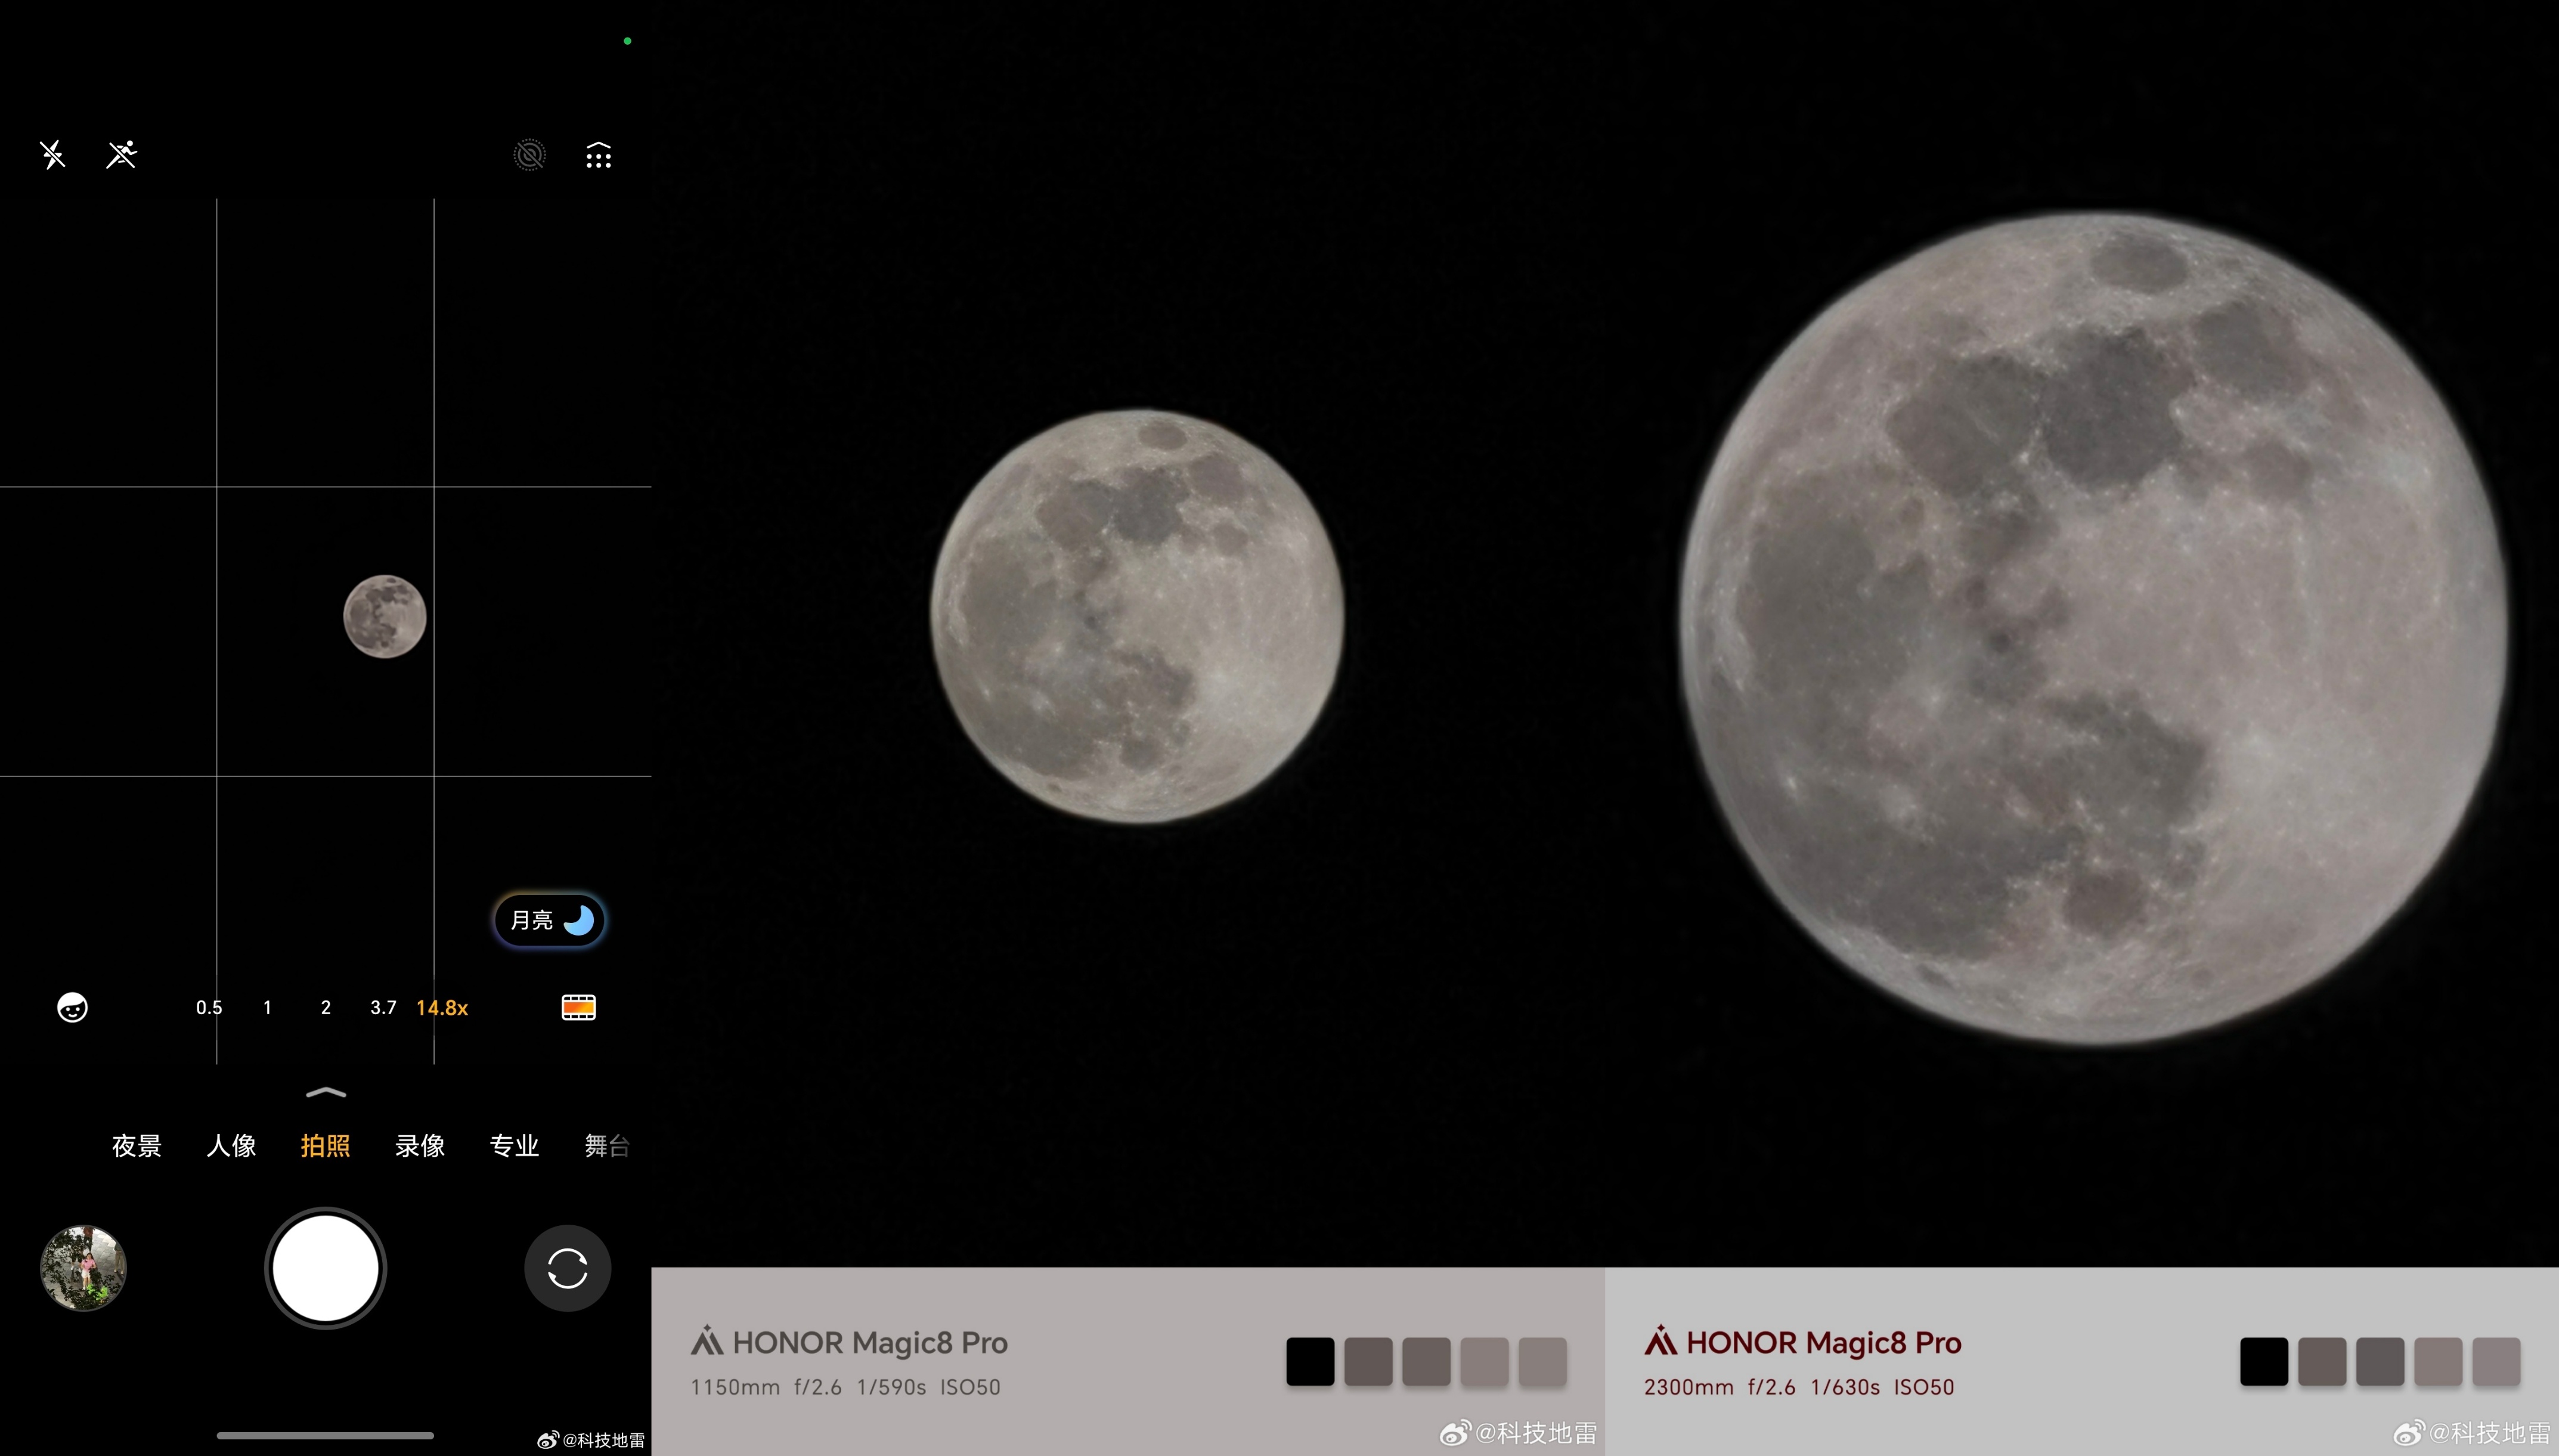2559x1456 pixels.
Task: Flip camera with the rotate icon
Action: point(567,1268)
